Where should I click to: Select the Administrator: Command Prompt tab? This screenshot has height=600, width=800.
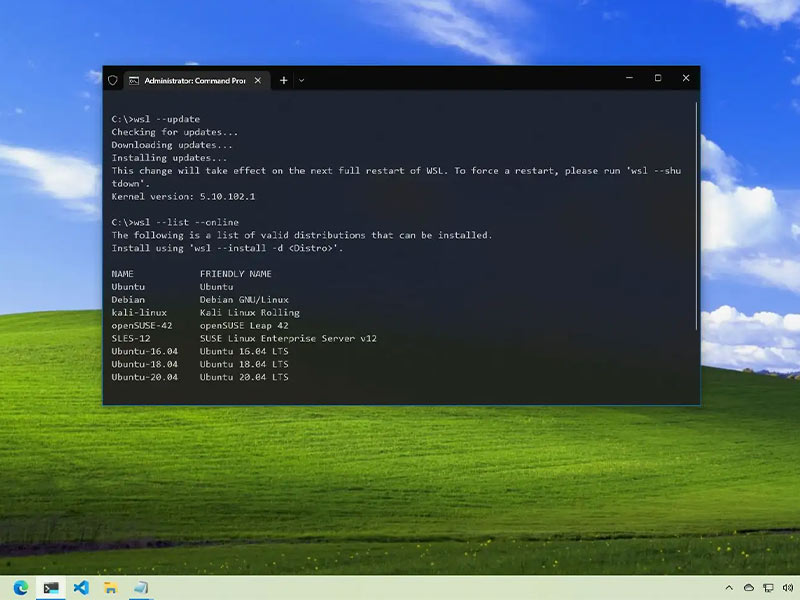coord(196,81)
